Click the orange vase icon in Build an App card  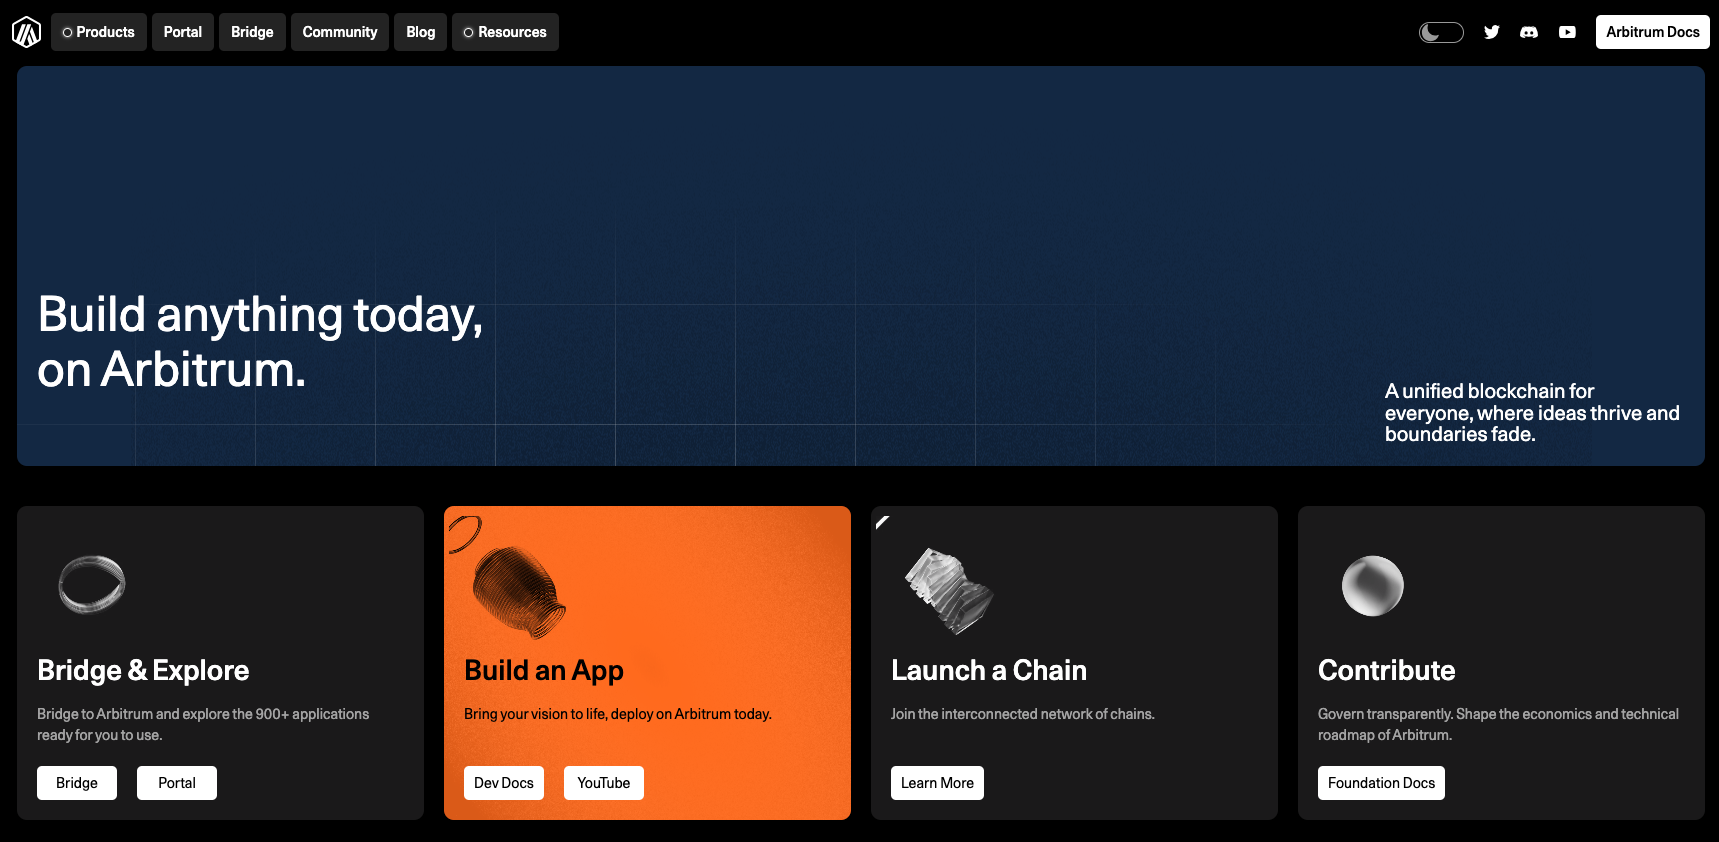click(x=519, y=592)
